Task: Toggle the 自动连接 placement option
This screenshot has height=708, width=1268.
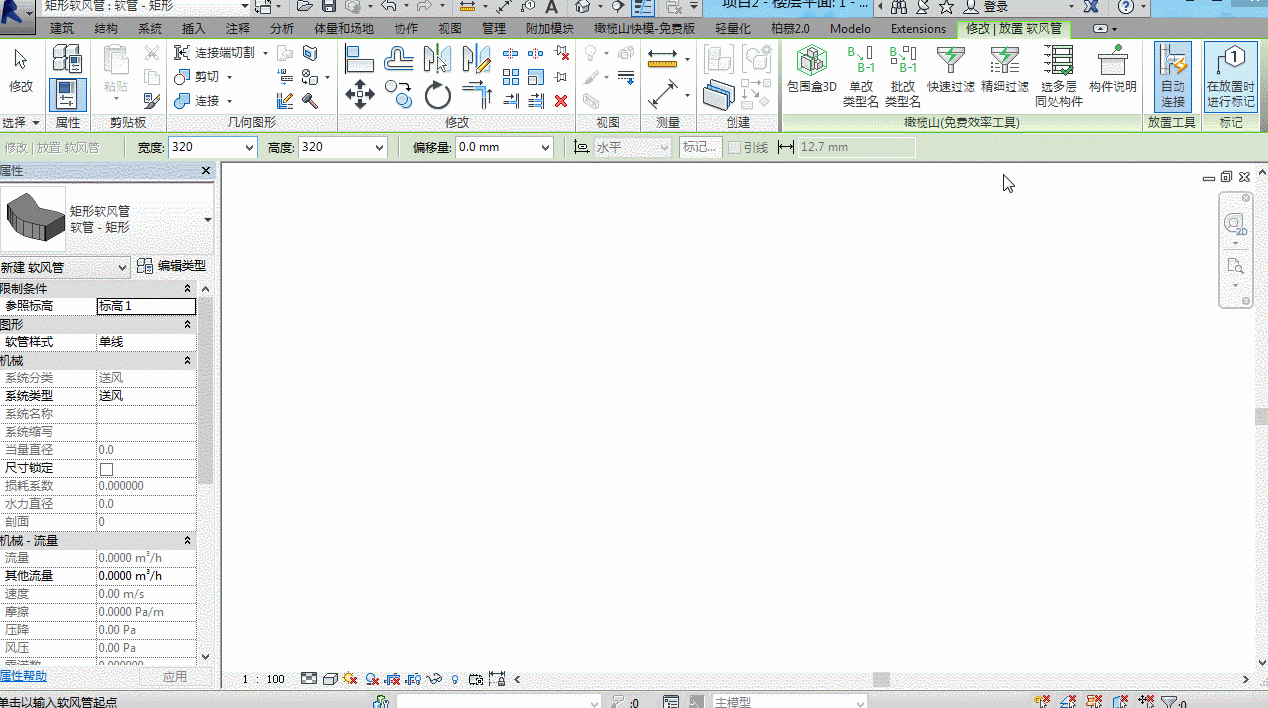Action: pos(1173,77)
